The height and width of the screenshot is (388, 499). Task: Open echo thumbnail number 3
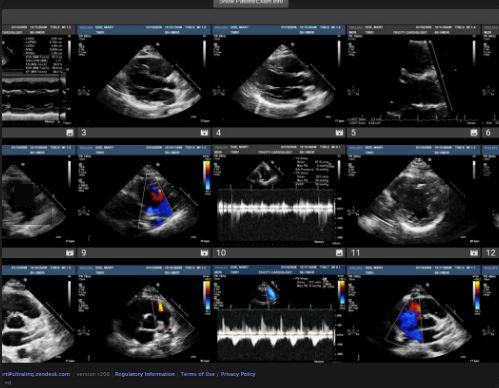144,76
